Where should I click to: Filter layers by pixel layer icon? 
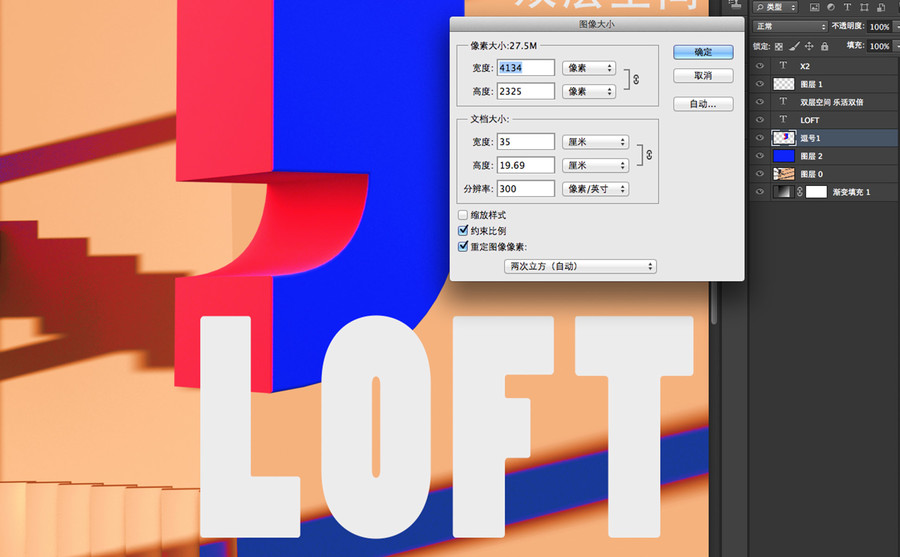[814, 7]
